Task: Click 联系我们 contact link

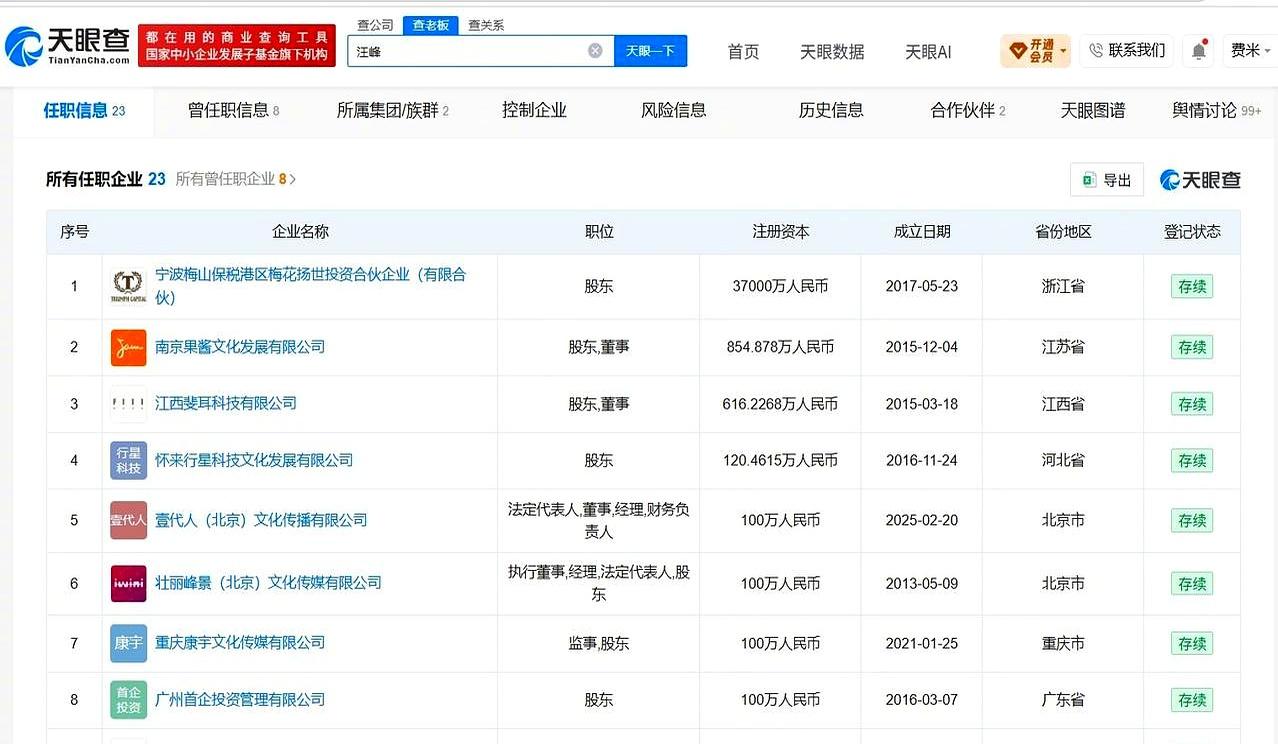Action: click(1127, 51)
